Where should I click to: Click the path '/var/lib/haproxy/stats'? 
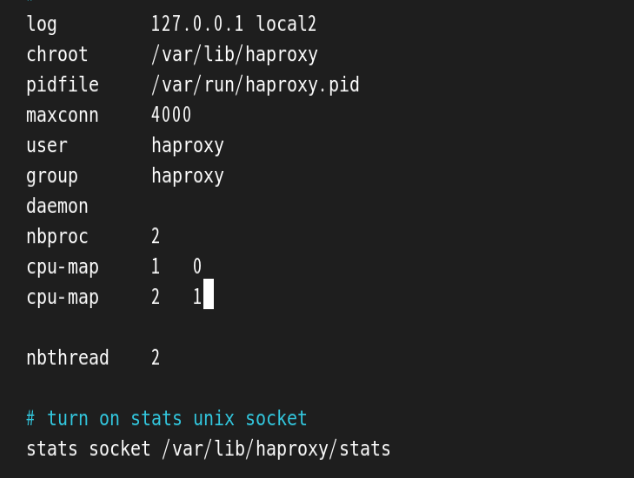click(x=276, y=450)
